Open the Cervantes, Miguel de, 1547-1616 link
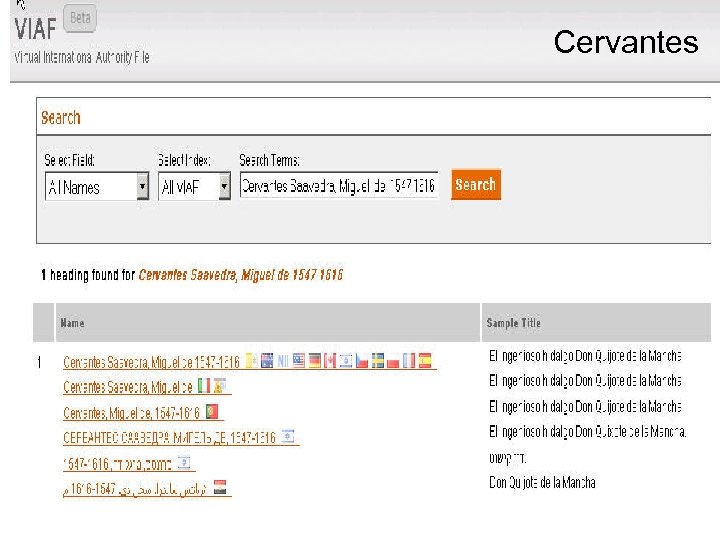 pyautogui.click(x=132, y=413)
